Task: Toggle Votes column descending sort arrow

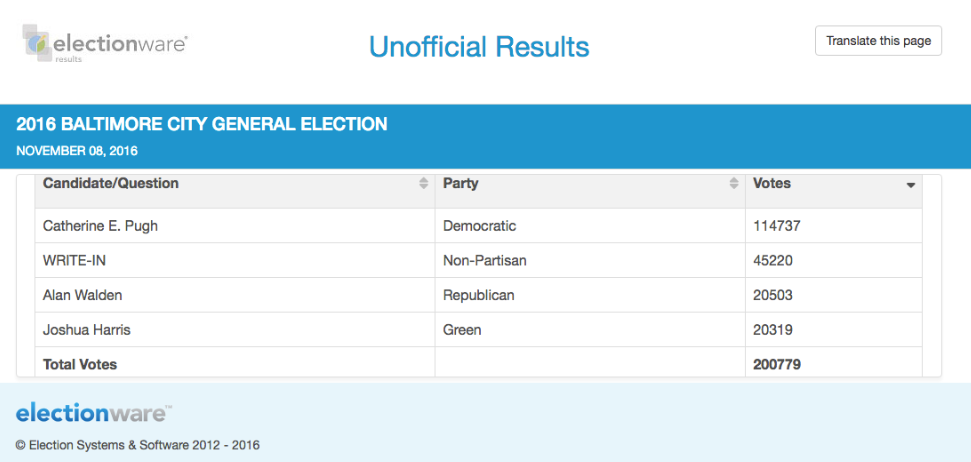Action: (910, 186)
